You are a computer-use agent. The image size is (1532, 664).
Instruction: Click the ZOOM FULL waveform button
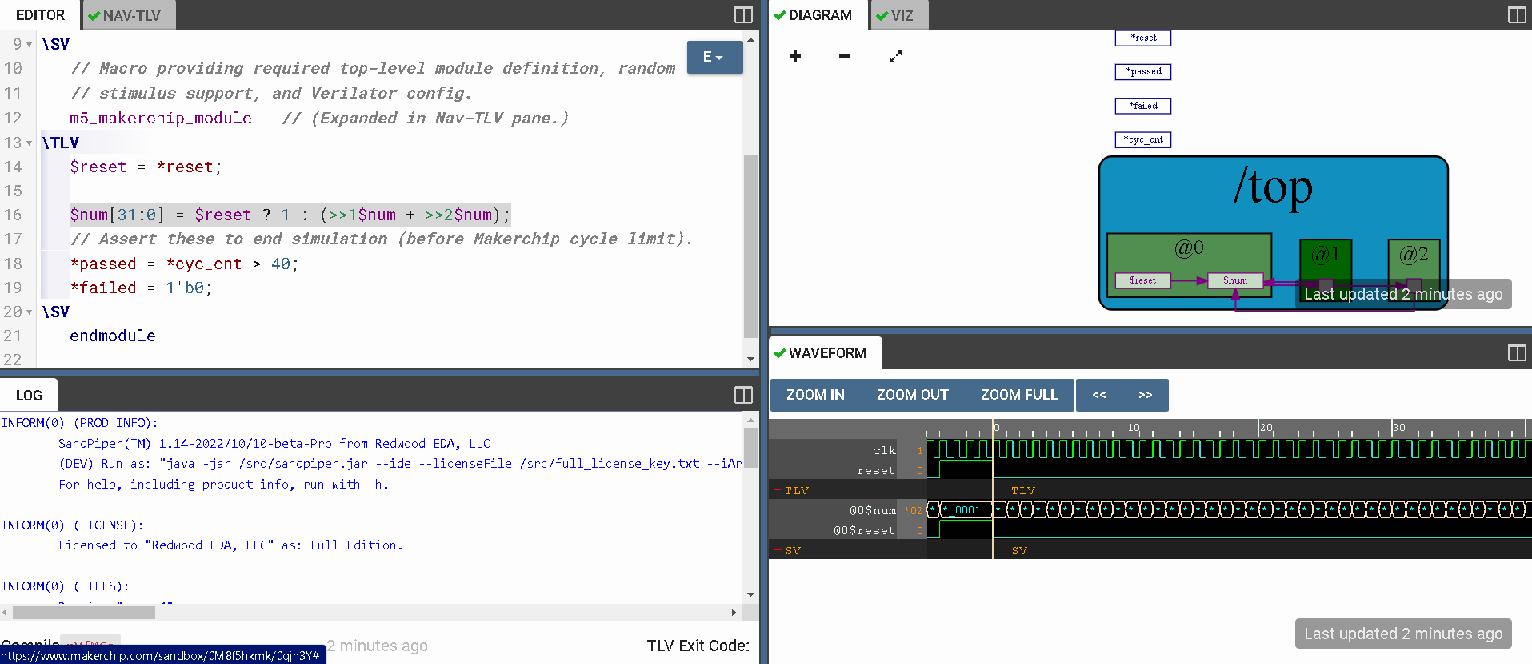coord(1019,395)
